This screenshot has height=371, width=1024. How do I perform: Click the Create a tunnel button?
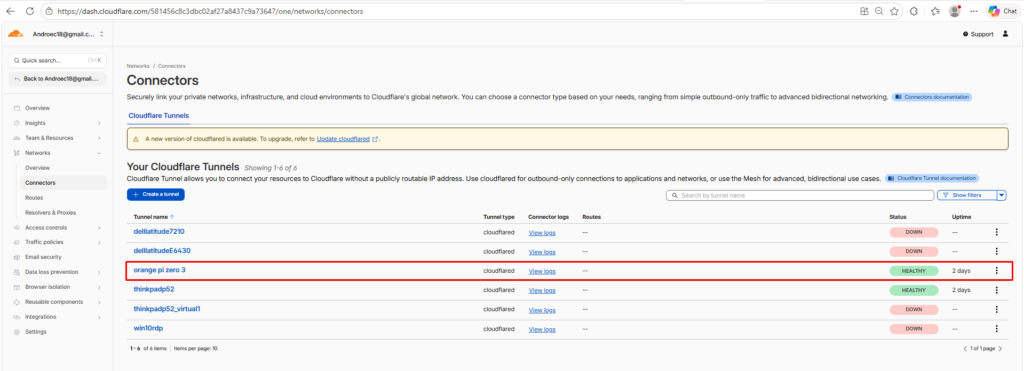click(156, 195)
